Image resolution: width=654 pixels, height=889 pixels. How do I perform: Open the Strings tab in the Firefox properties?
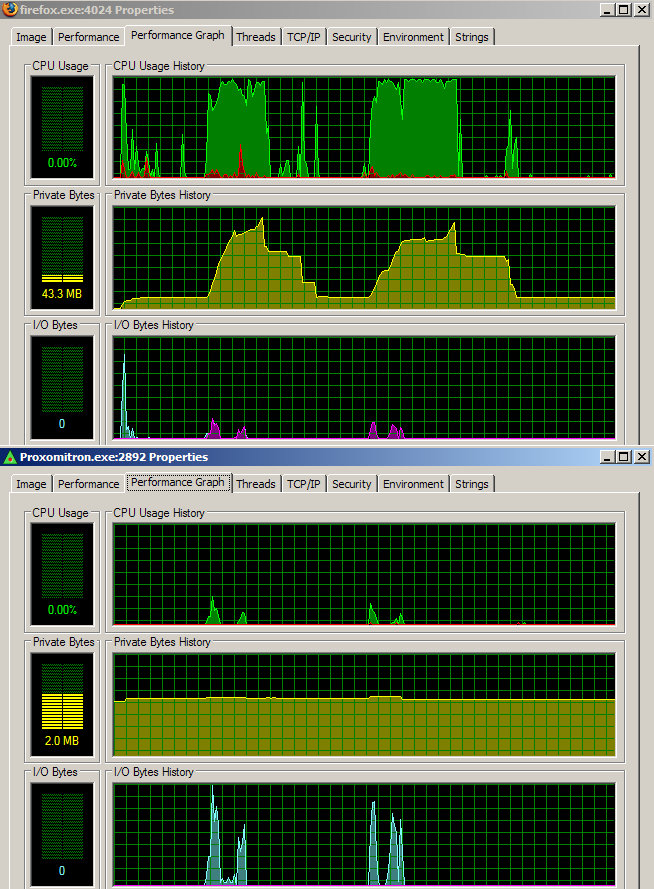coord(472,37)
